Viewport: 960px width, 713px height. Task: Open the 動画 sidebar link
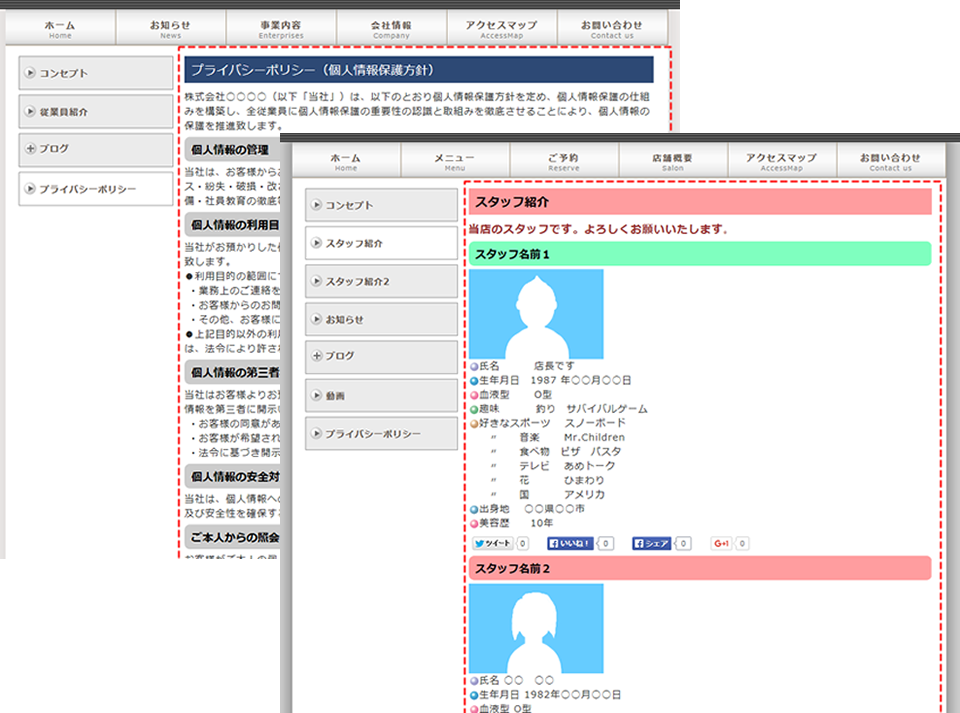coord(381,395)
